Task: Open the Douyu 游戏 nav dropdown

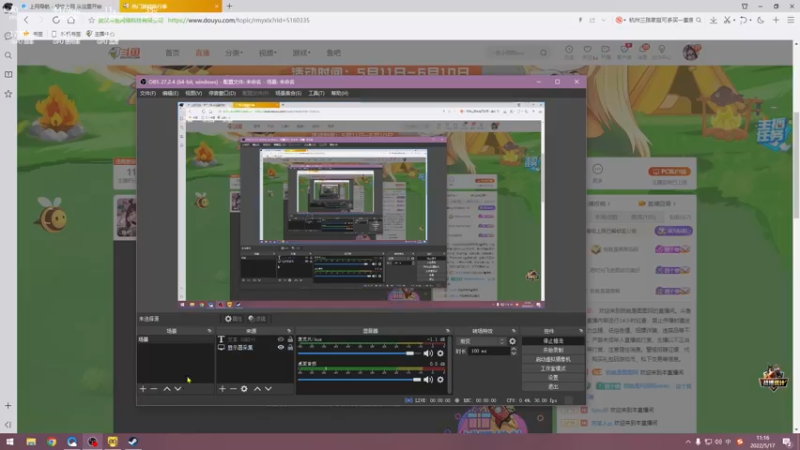Action: pyautogui.click(x=301, y=53)
